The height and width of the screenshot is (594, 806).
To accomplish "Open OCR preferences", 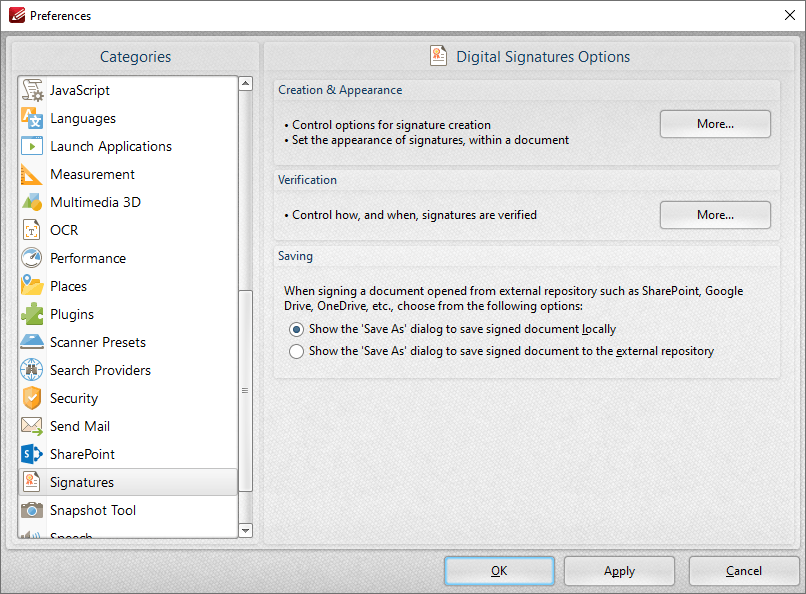I will tap(129, 230).
